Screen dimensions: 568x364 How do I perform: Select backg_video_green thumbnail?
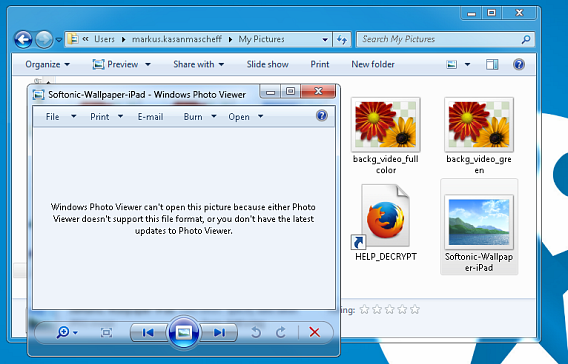click(479, 125)
